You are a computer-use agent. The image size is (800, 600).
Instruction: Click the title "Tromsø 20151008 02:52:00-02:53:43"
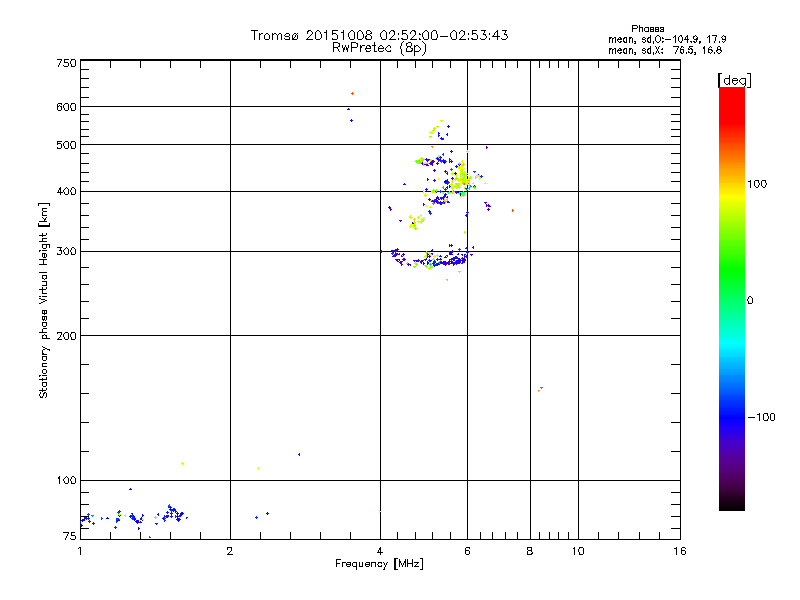pos(379,35)
